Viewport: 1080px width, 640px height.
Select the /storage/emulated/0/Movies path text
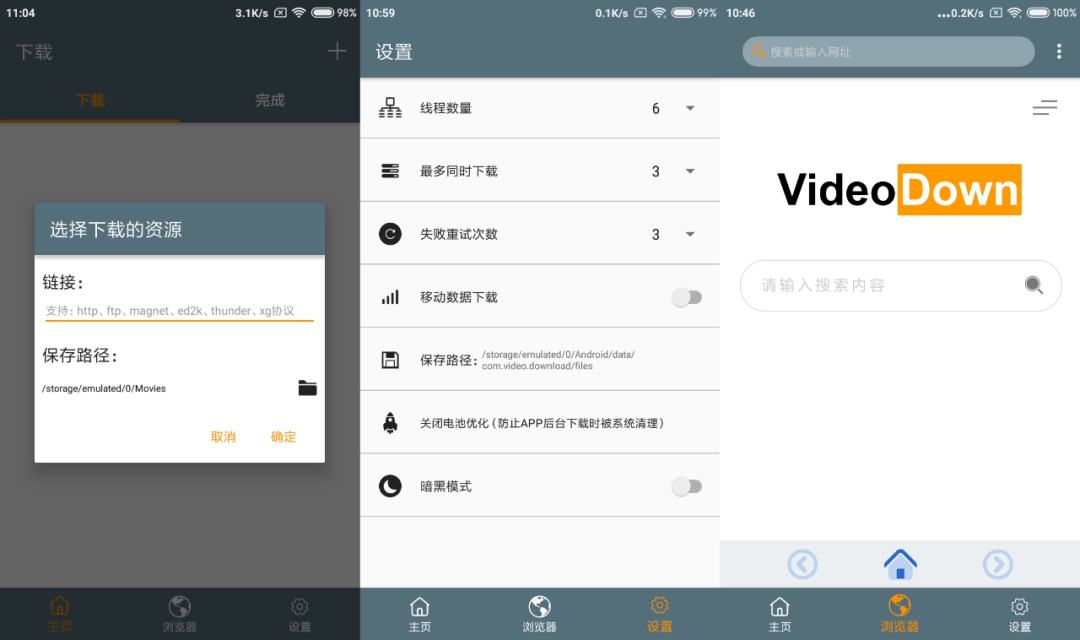coord(104,389)
